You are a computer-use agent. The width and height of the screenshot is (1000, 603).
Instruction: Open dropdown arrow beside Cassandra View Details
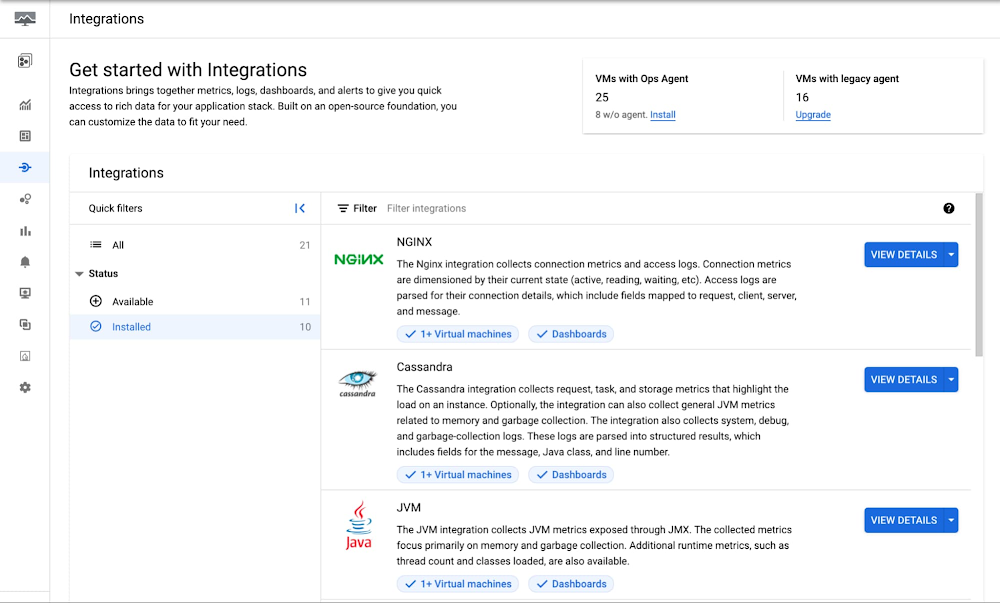951,380
